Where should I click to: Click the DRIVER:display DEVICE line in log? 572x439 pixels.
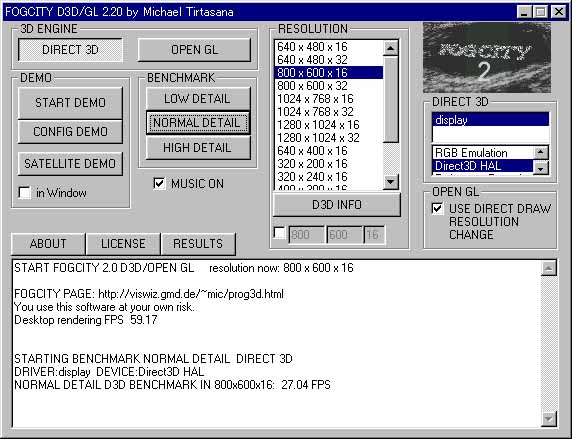point(109,372)
